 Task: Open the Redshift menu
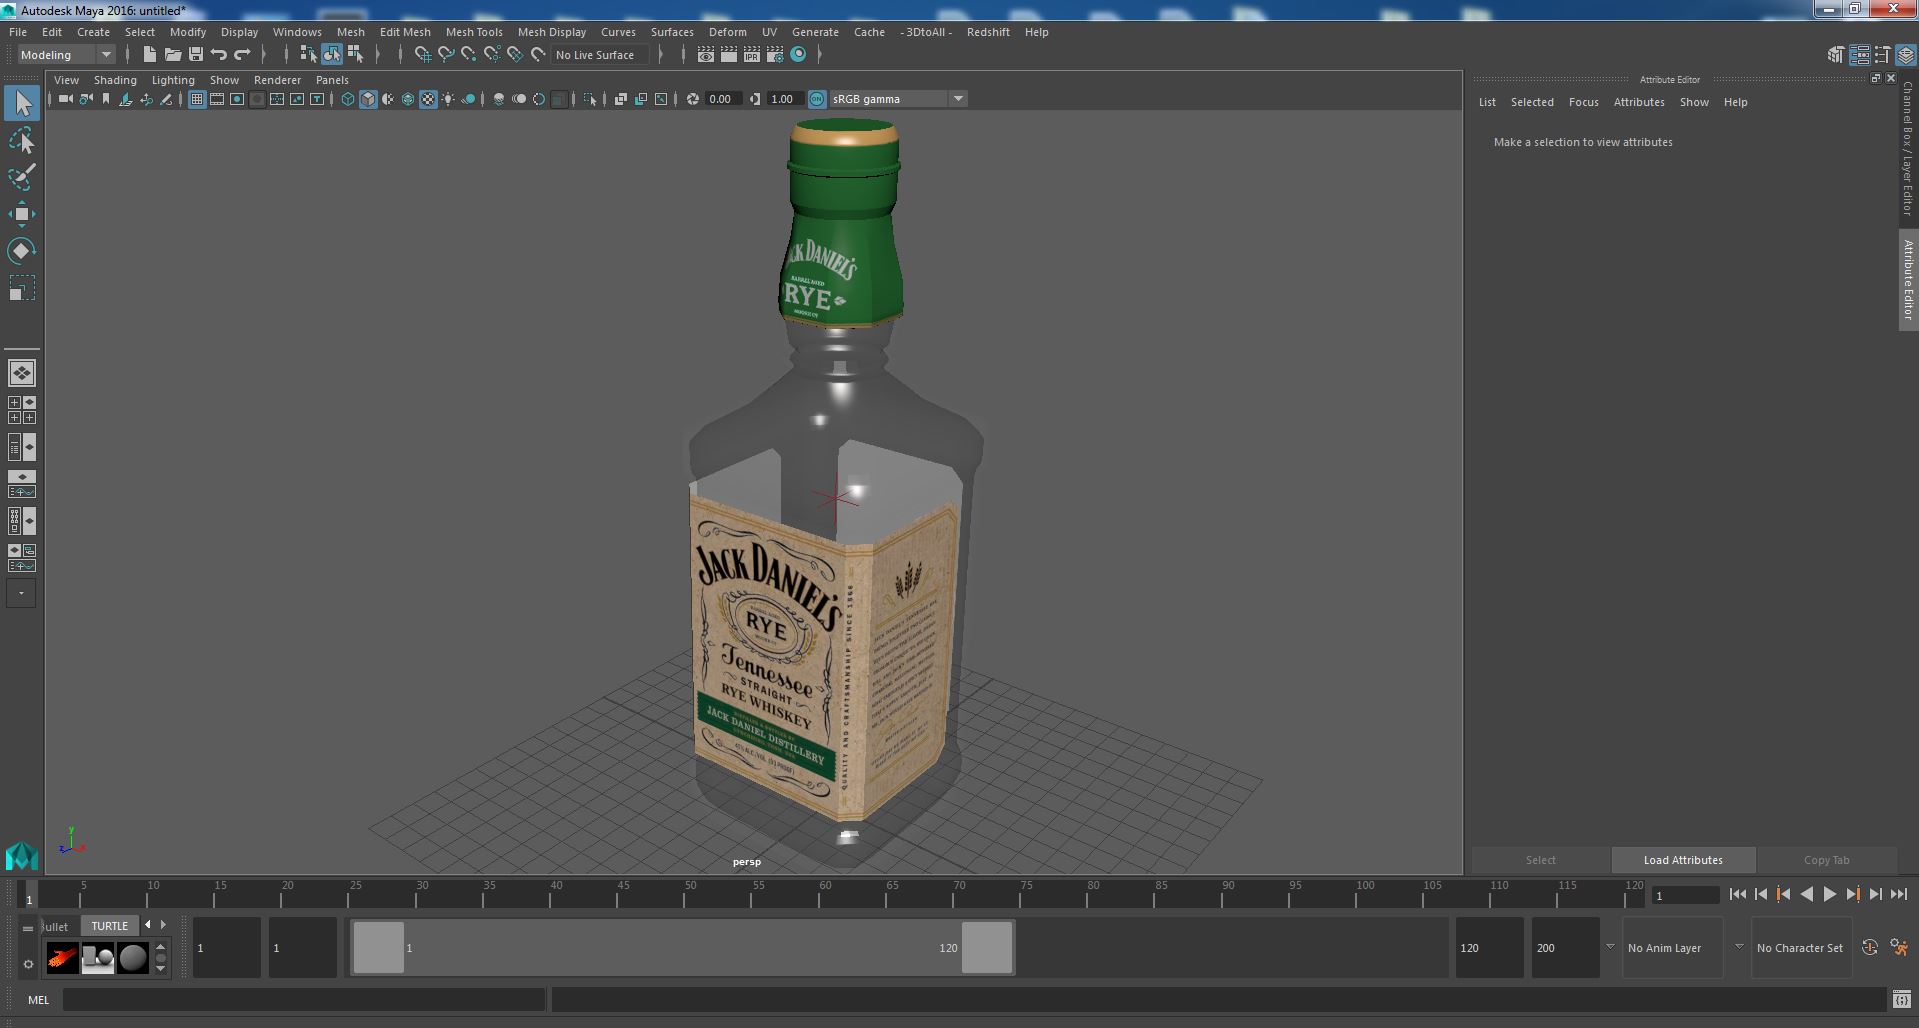(x=988, y=32)
